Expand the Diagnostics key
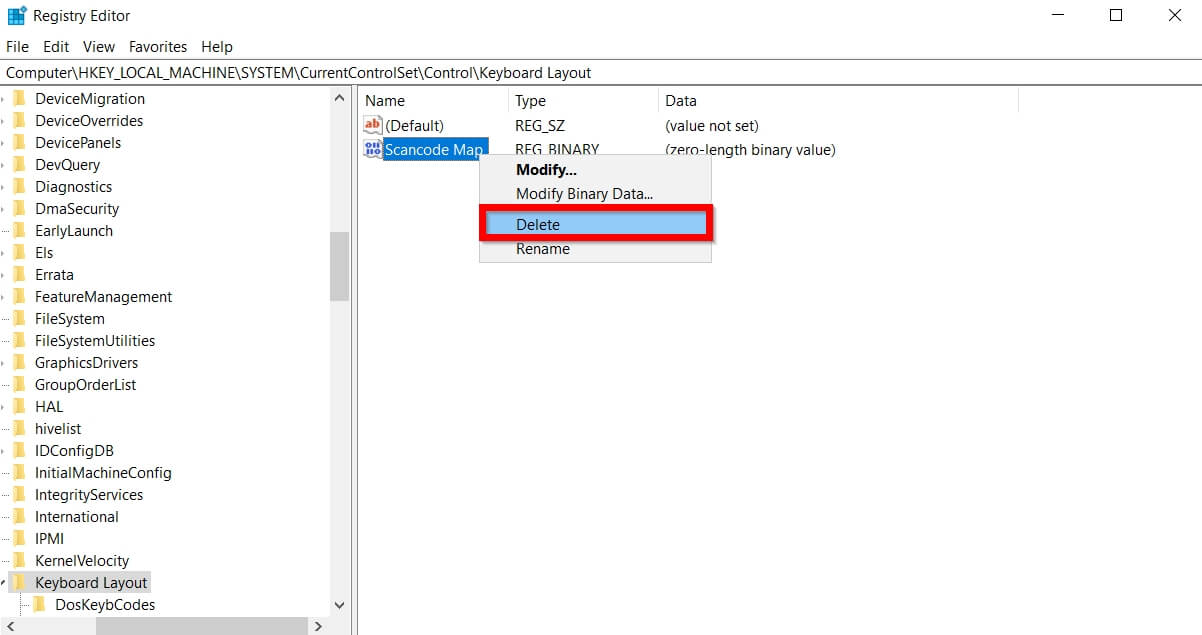This screenshot has height=635, width=1202. [x=5, y=186]
